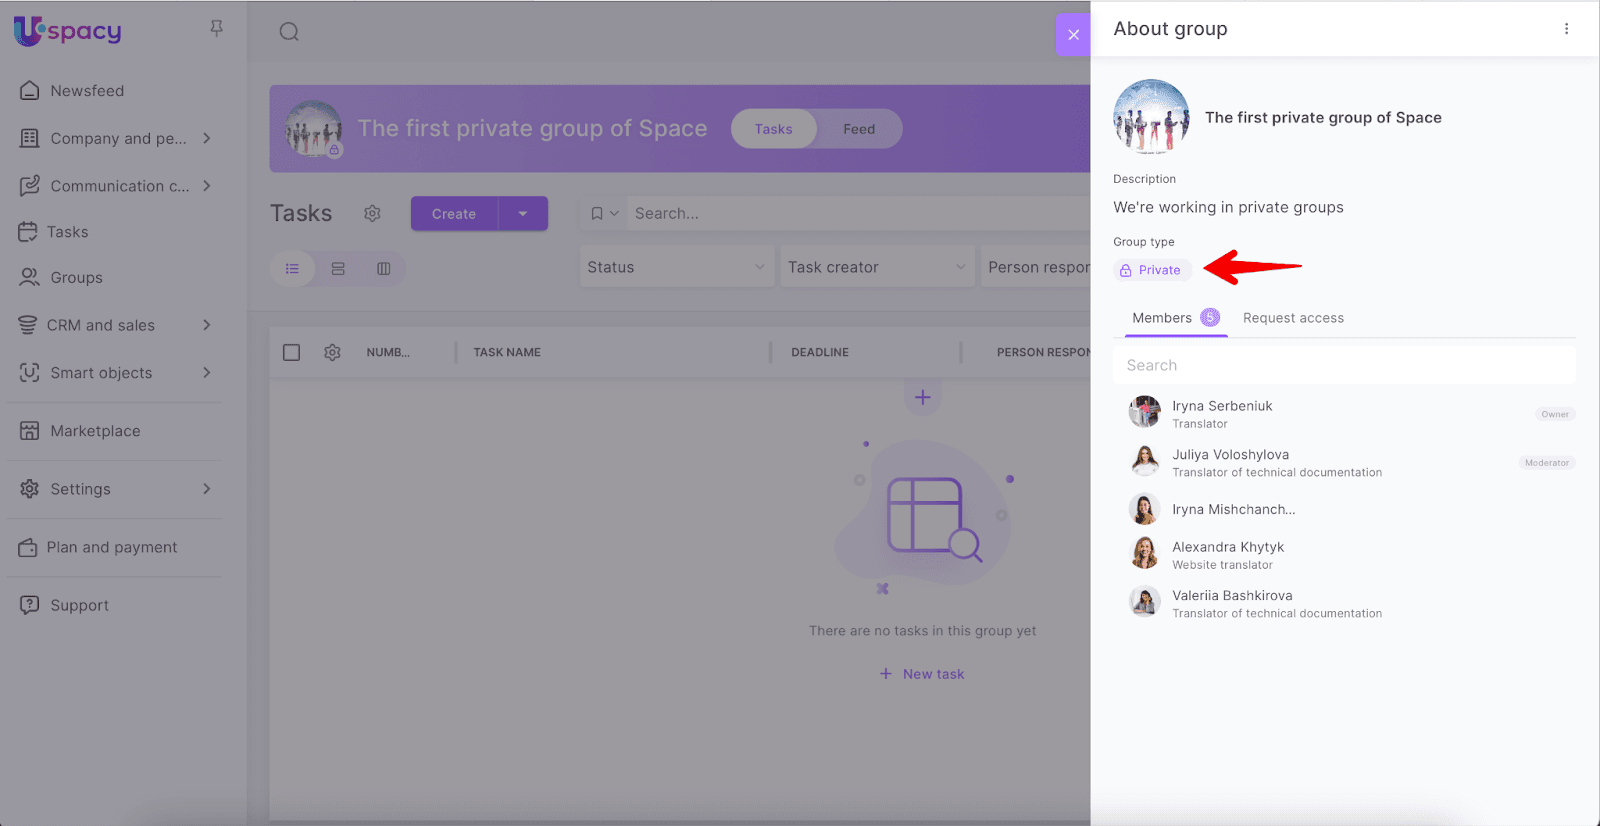Image resolution: width=1600 pixels, height=826 pixels.
Task: Toggle to the Feed view
Action: pos(858,129)
